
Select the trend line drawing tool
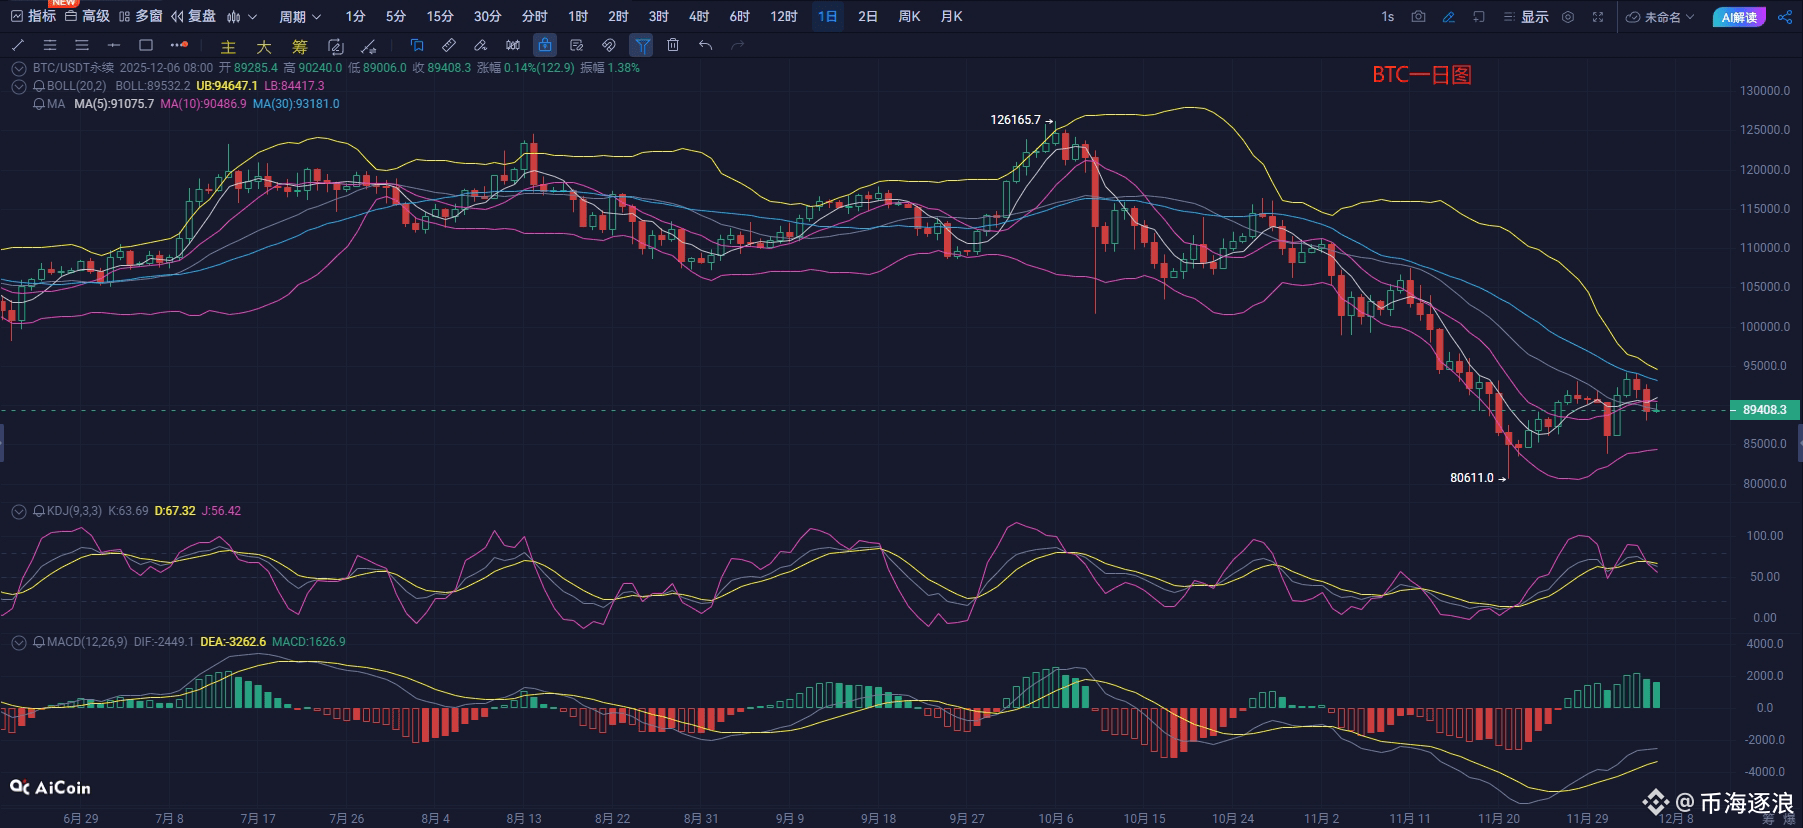coord(18,45)
